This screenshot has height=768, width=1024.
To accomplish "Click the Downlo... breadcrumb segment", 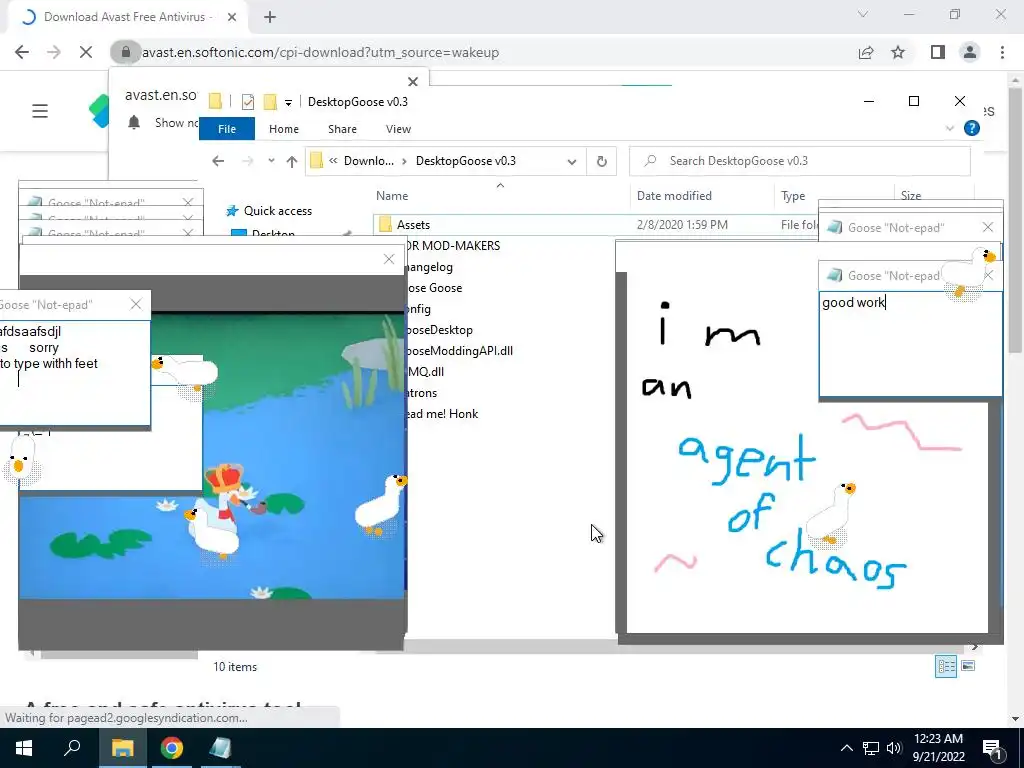I will [x=368, y=161].
